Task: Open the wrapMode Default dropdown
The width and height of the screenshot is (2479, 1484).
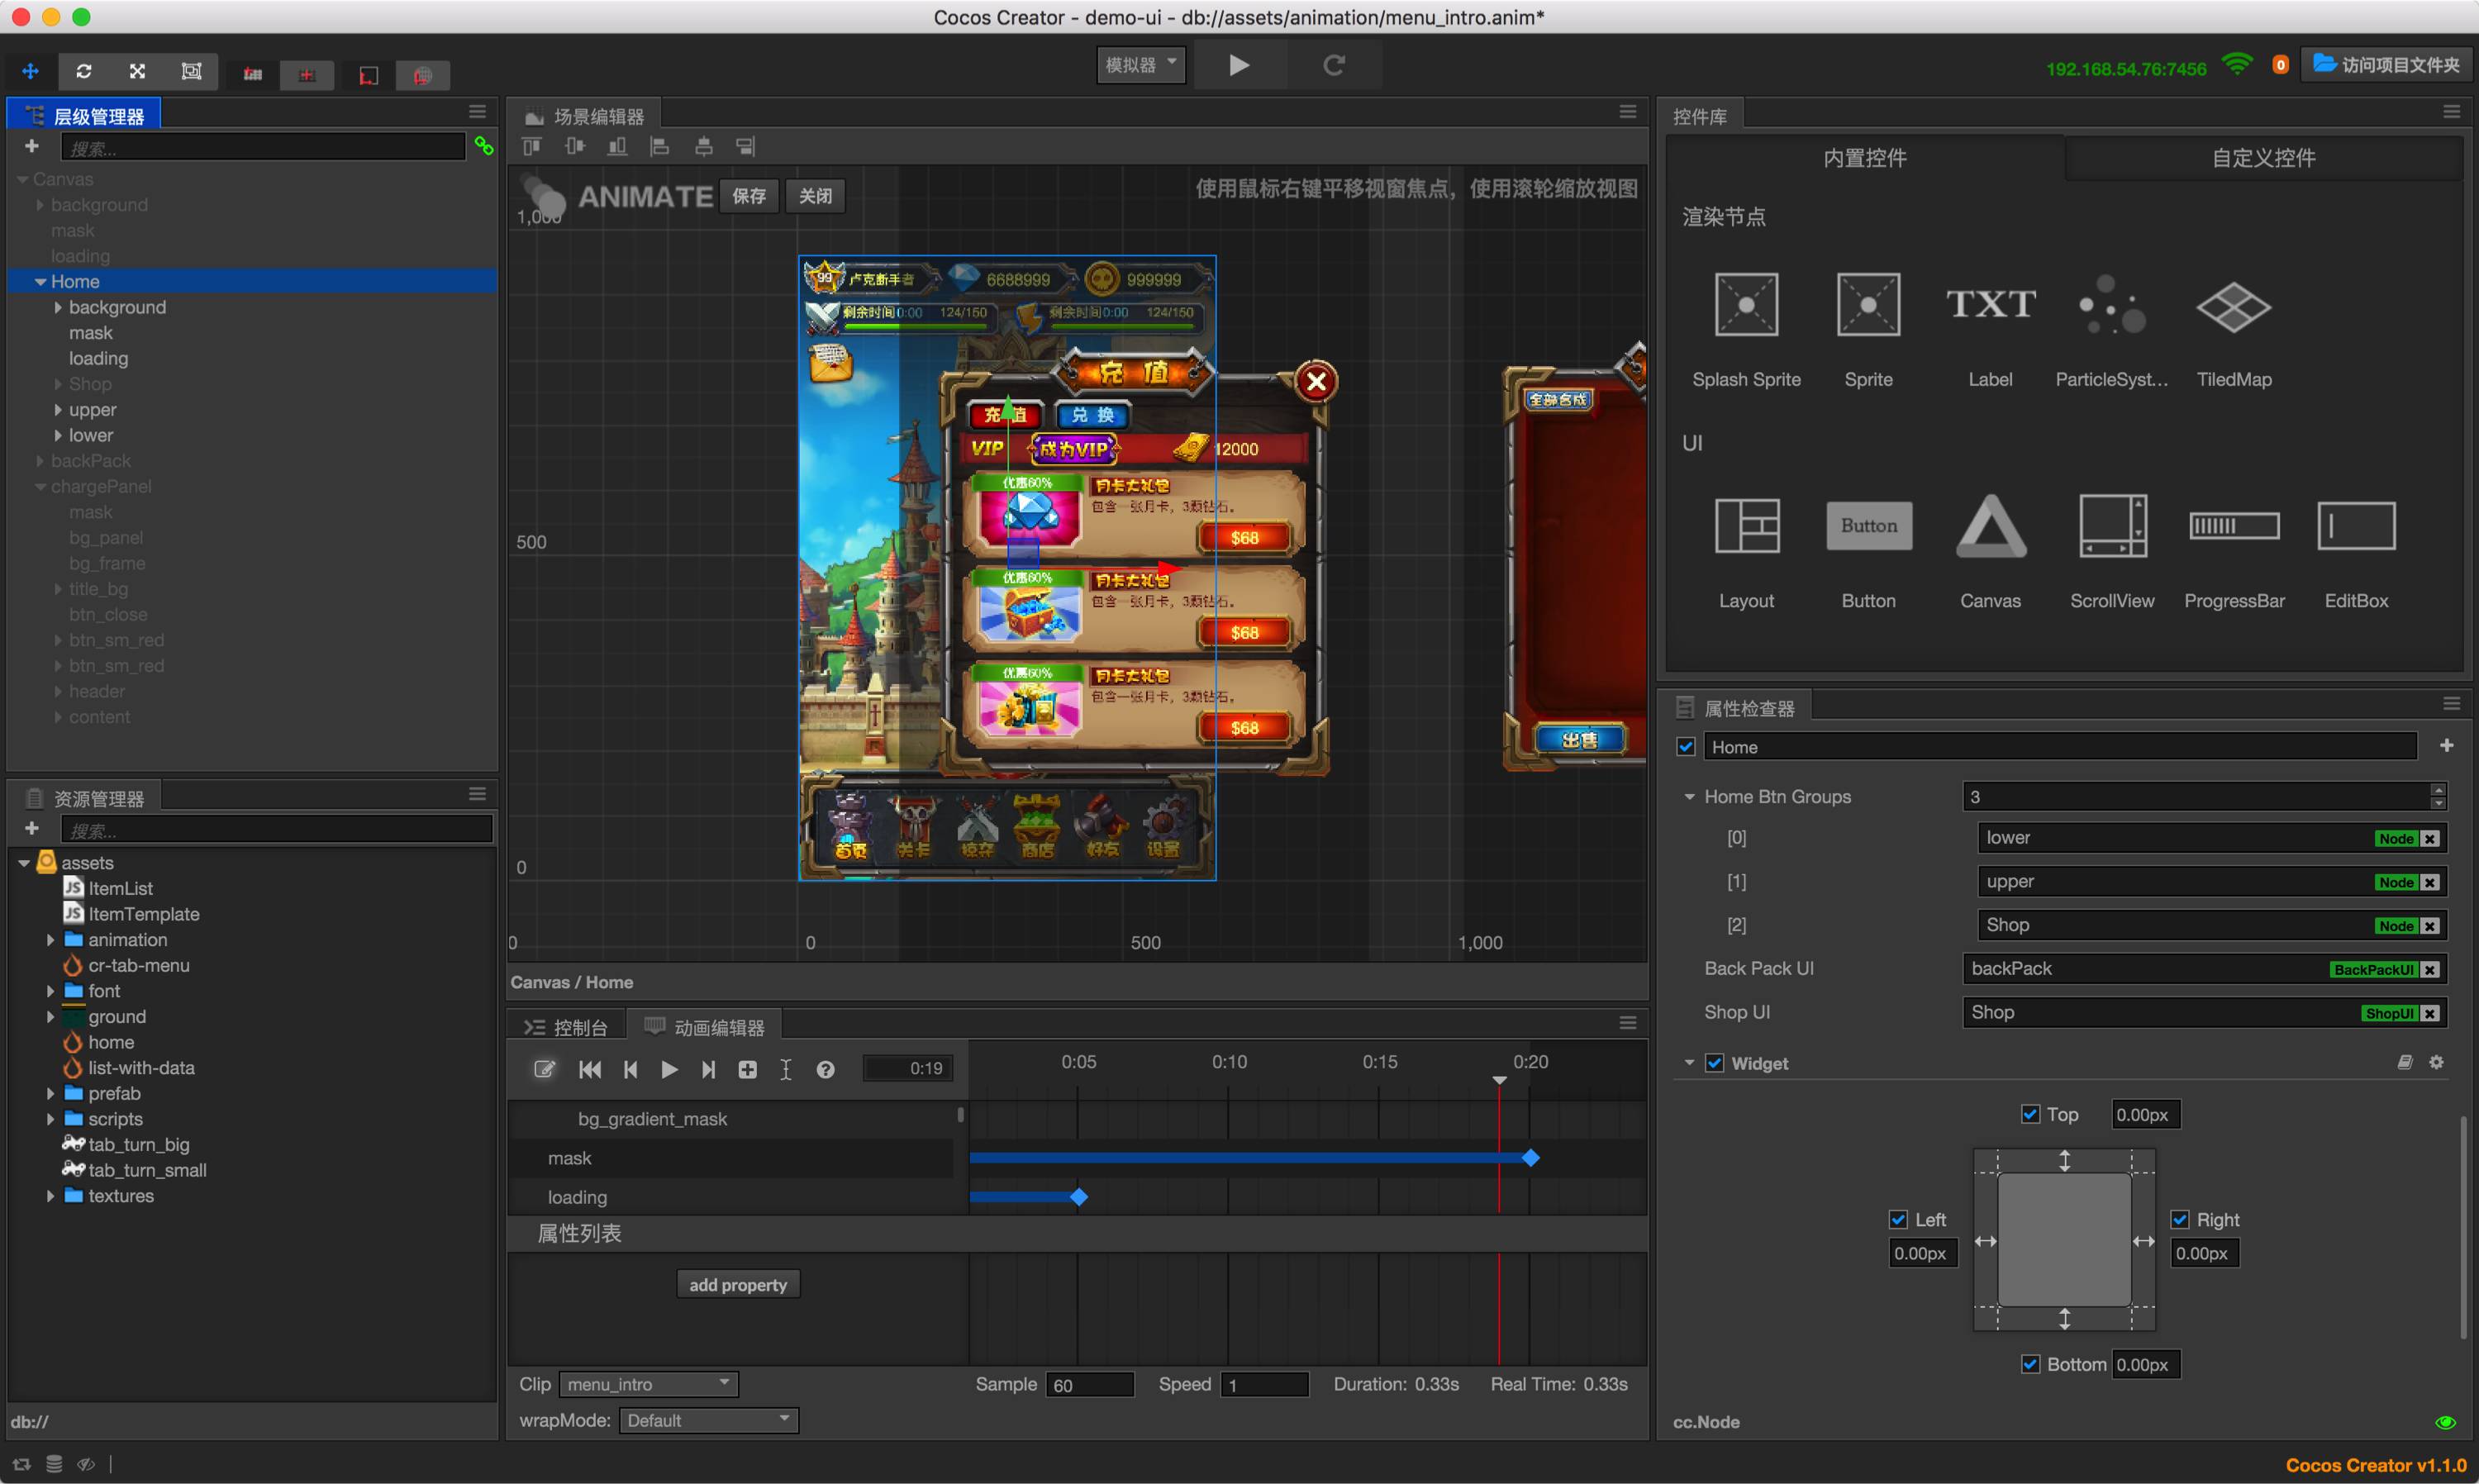Action: [708, 1420]
